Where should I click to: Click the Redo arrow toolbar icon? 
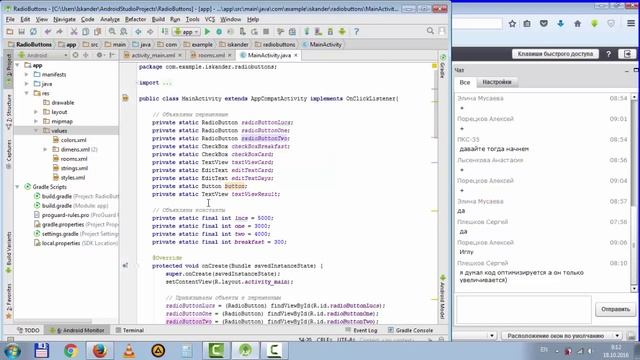[60, 31]
